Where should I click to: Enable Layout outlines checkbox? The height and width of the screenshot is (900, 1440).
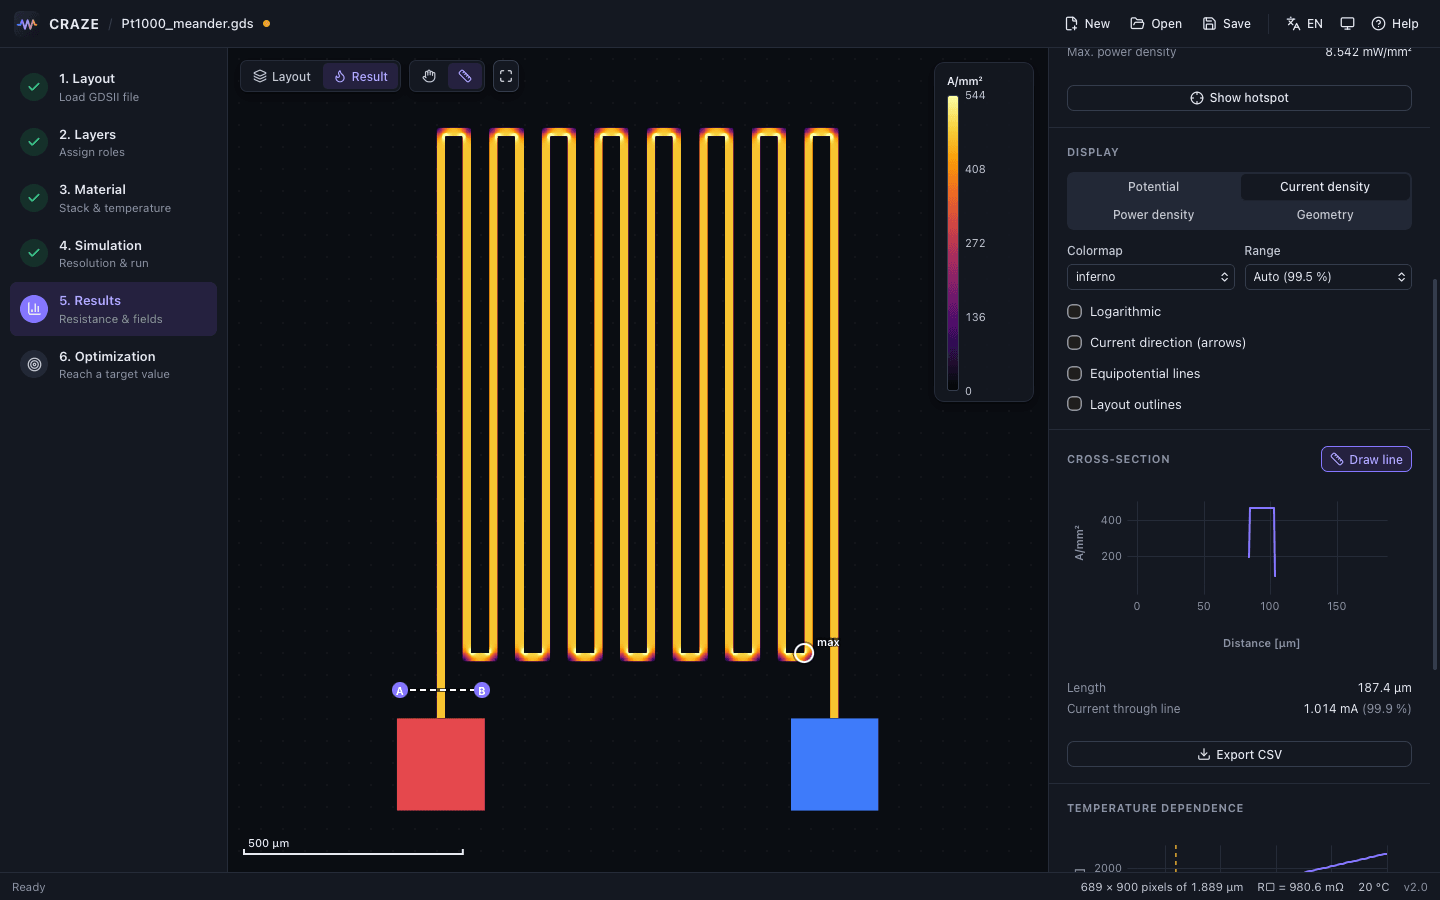(1075, 404)
